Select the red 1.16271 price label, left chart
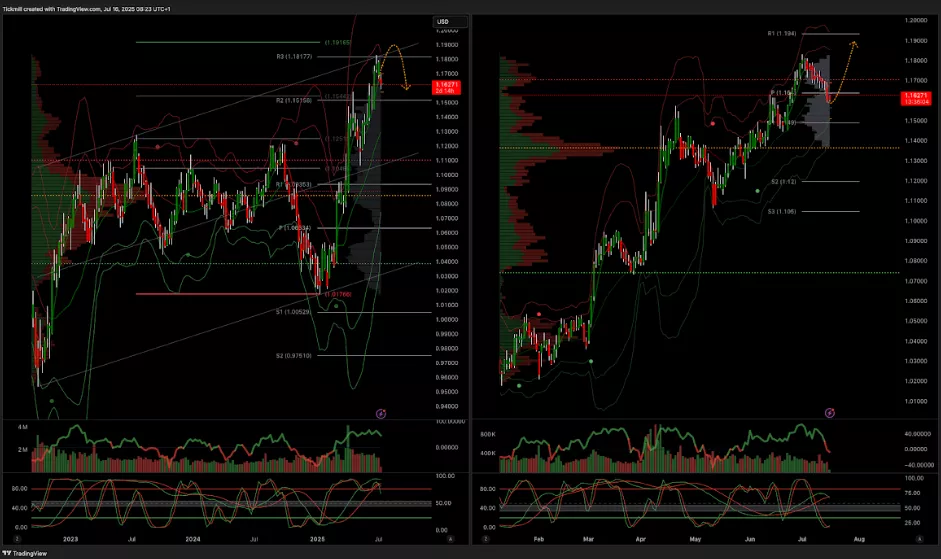The image size is (941, 559). [445, 88]
